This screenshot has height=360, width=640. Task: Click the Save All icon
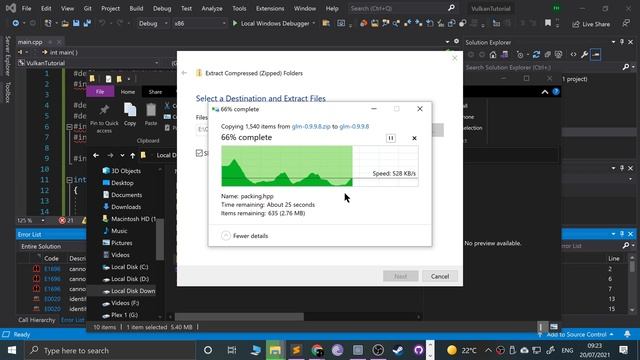click(87, 24)
